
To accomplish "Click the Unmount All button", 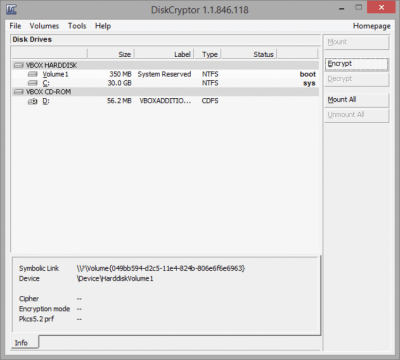I will point(356,115).
